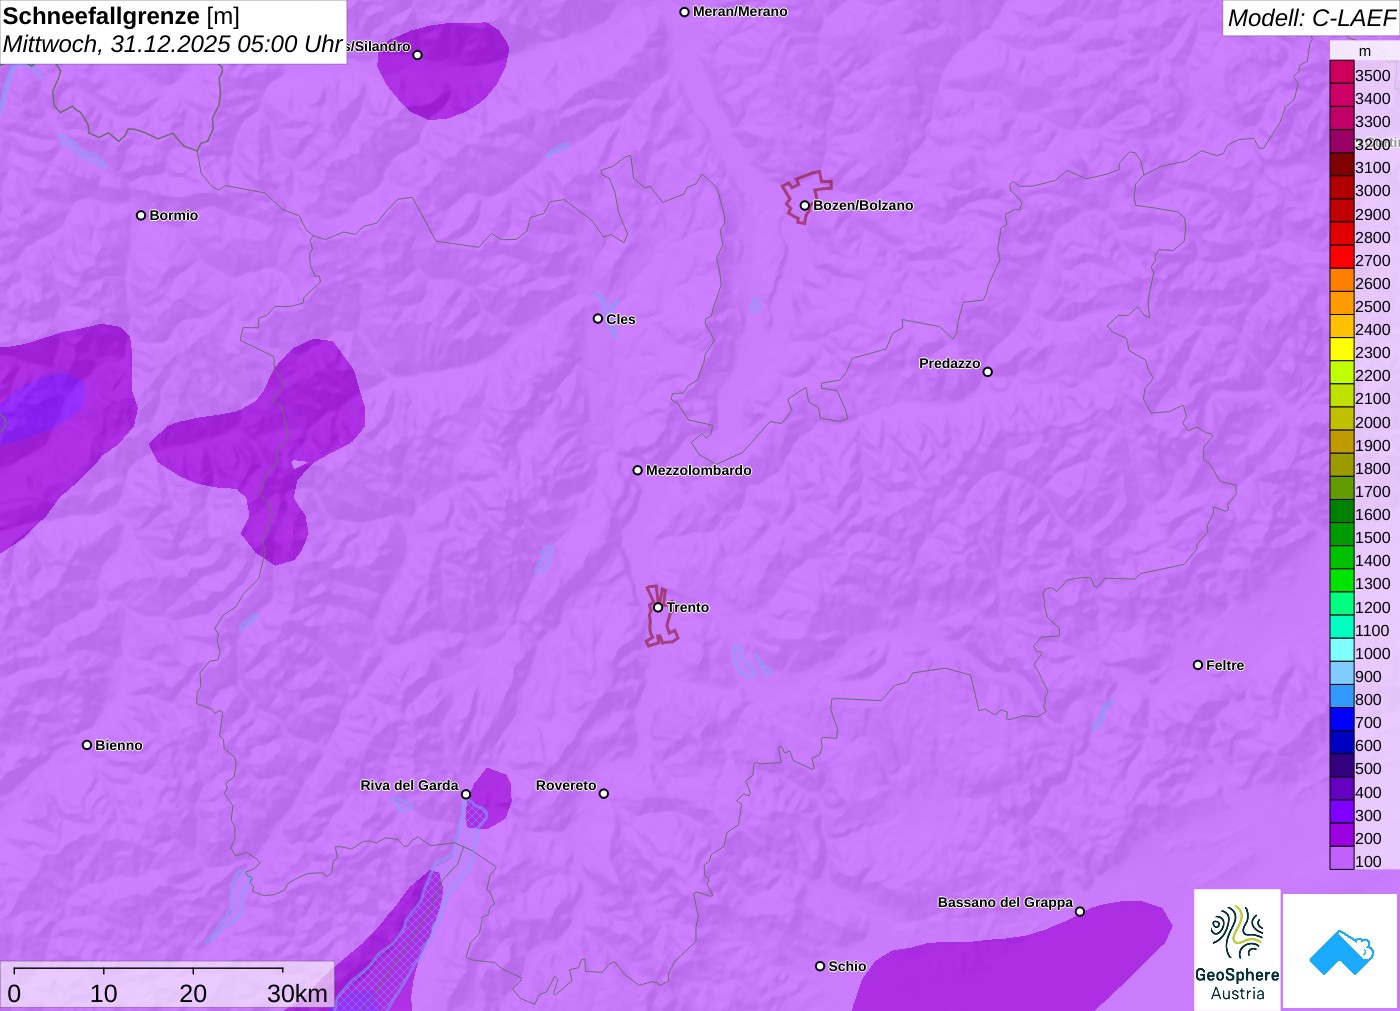
Task: Click the Cles marker dot
Action: point(598,319)
